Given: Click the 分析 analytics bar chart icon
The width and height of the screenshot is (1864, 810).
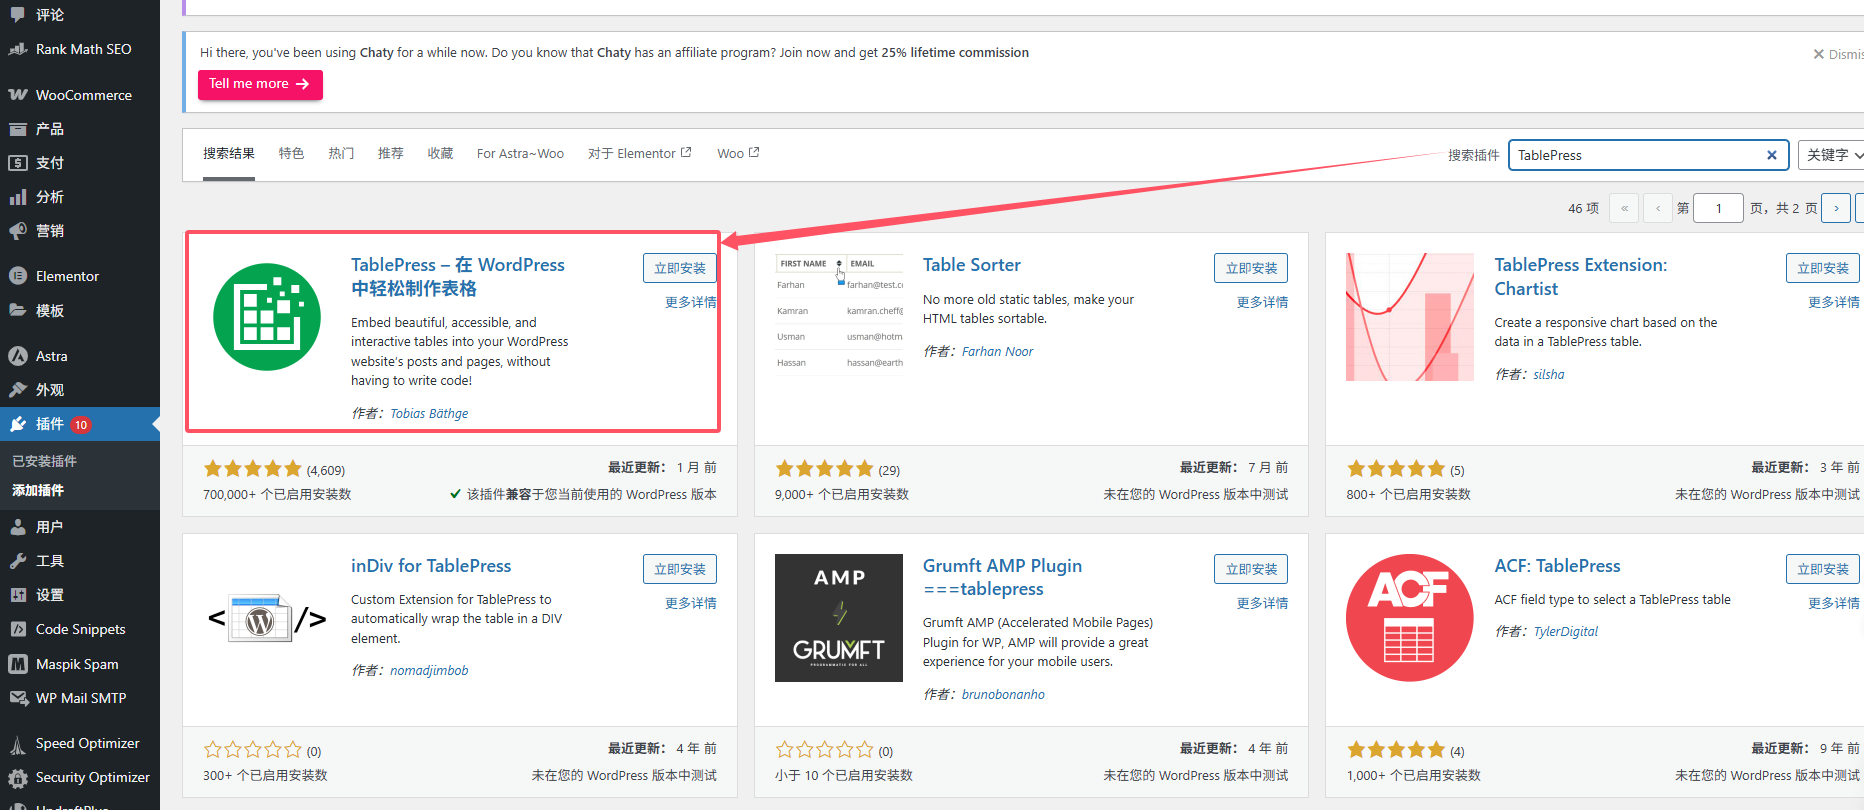Looking at the screenshot, I should [x=18, y=197].
